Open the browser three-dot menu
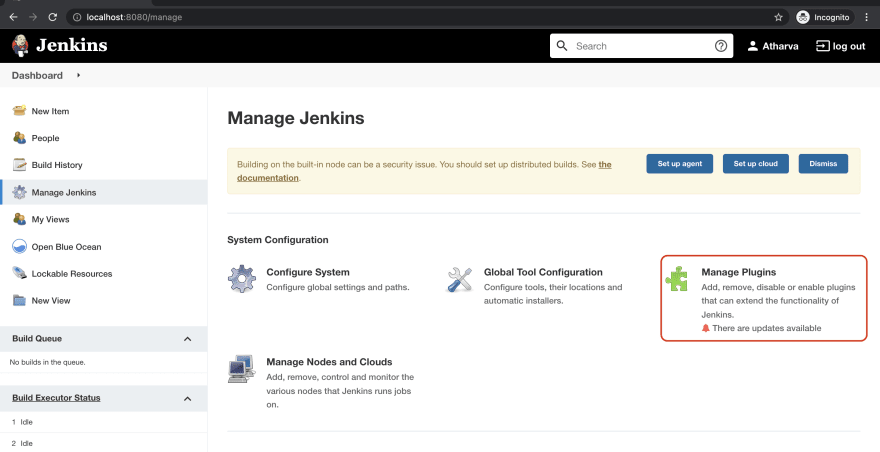Viewport: 880px width, 452px height. tap(868, 17)
